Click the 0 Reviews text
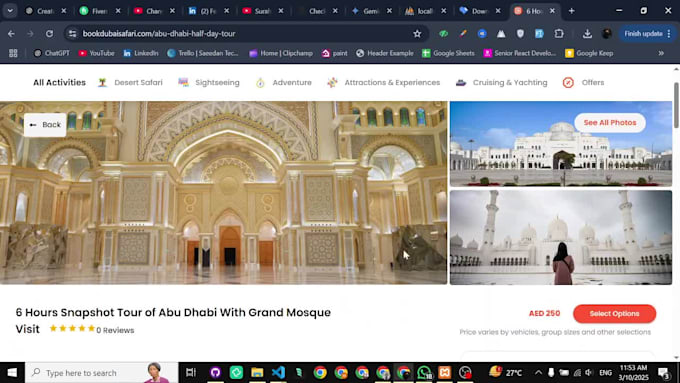Screen dimensions: 680x383 coord(115,330)
